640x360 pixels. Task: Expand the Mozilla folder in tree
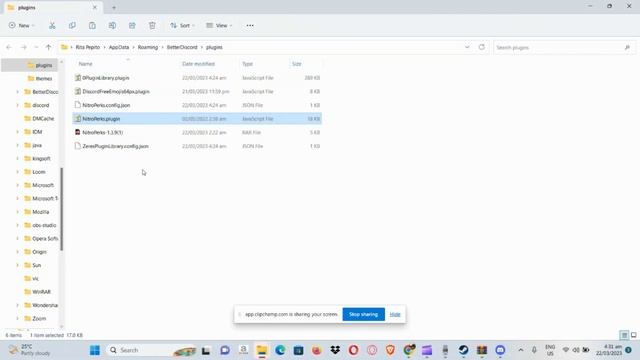[x=18, y=212]
